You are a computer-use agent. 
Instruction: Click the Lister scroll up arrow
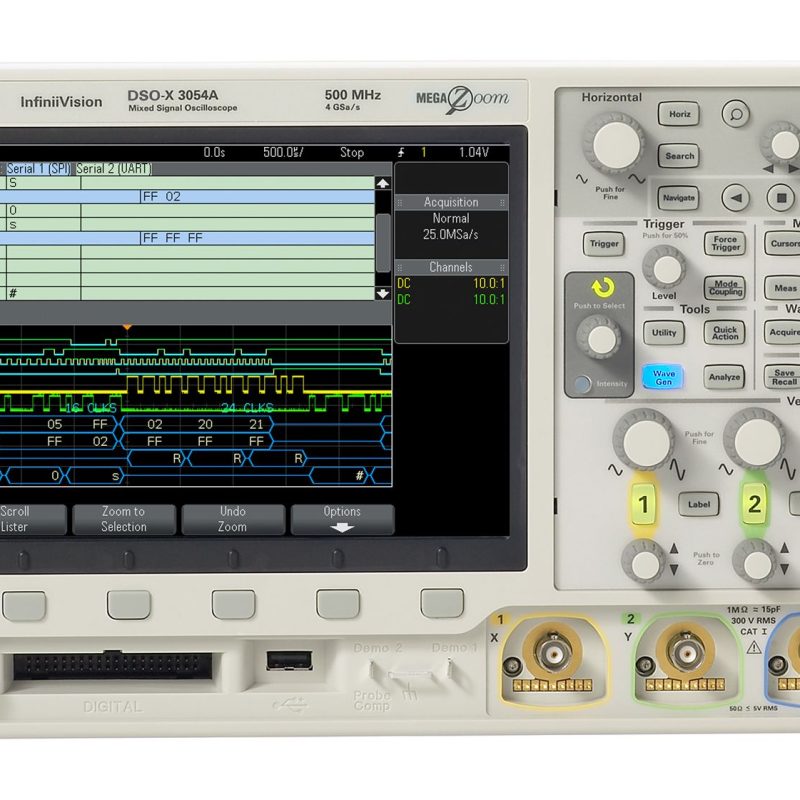click(x=383, y=184)
